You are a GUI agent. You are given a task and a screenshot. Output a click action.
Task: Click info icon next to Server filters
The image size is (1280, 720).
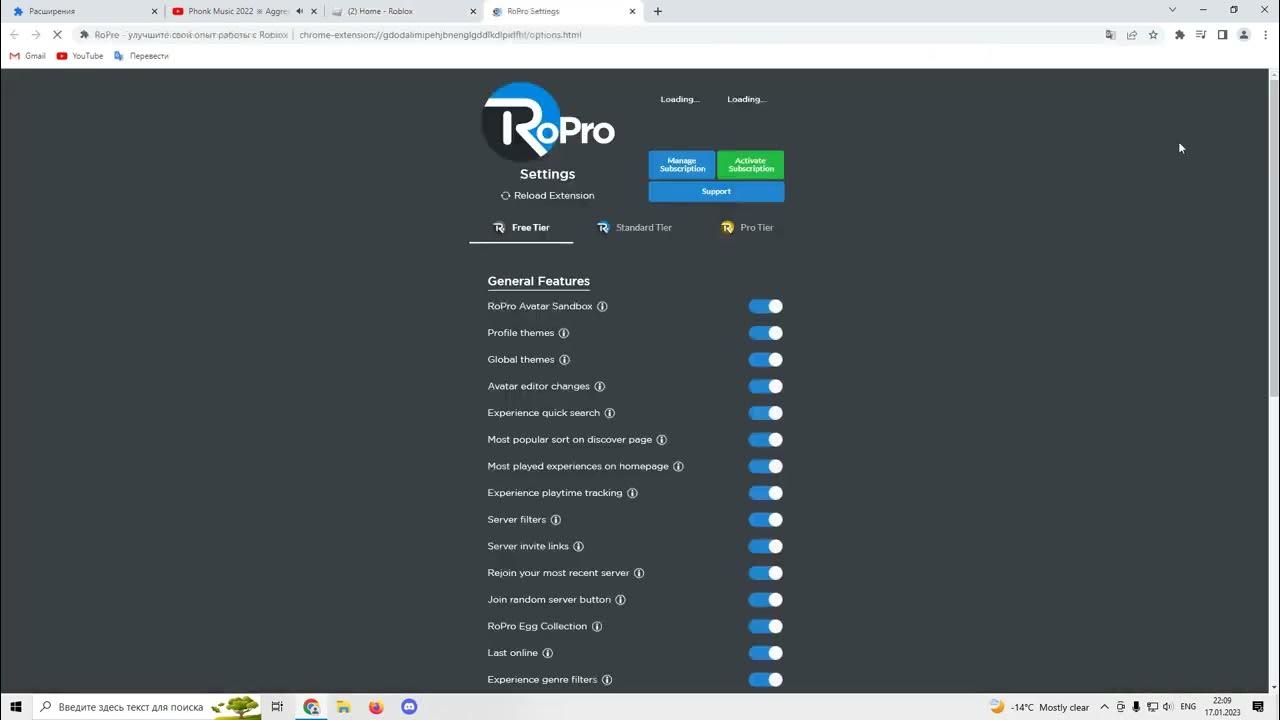coord(556,520)
